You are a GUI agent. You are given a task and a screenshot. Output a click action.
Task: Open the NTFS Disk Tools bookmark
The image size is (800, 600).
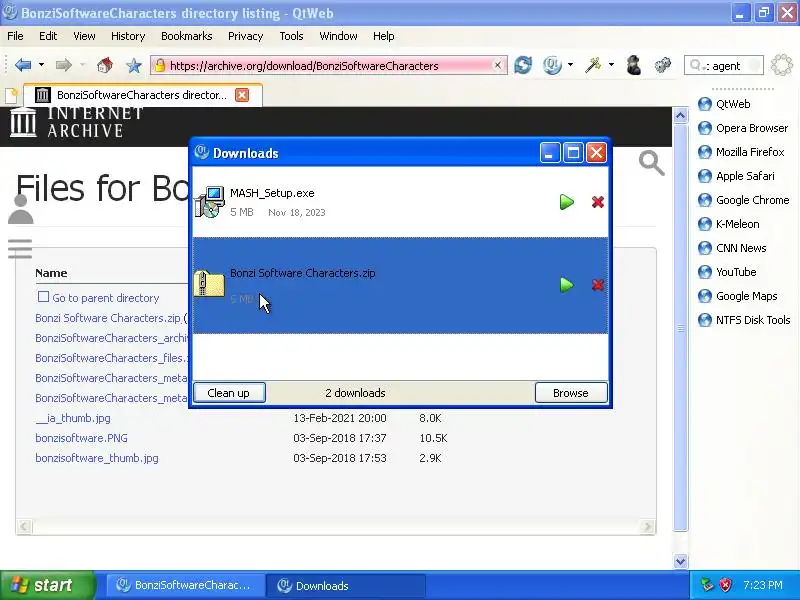point(743,320)
